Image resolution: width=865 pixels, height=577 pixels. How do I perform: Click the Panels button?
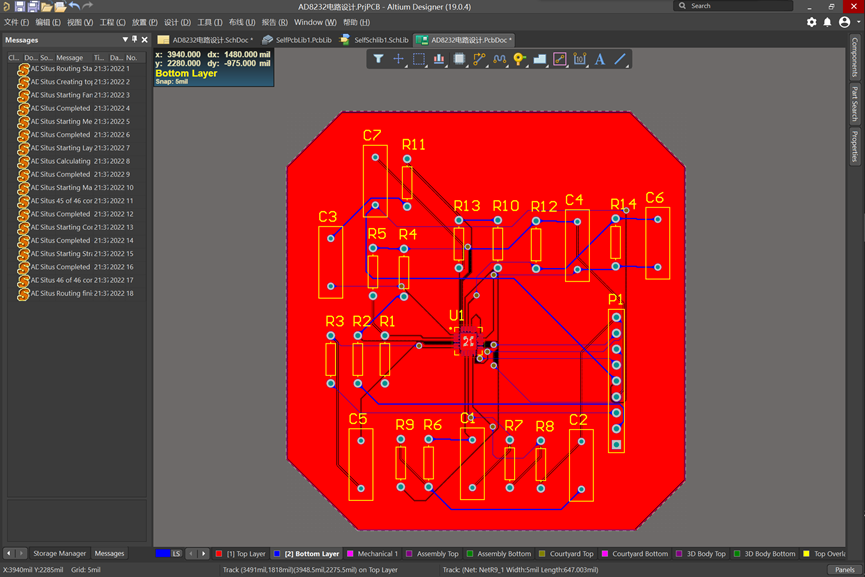tap(845, 569)
